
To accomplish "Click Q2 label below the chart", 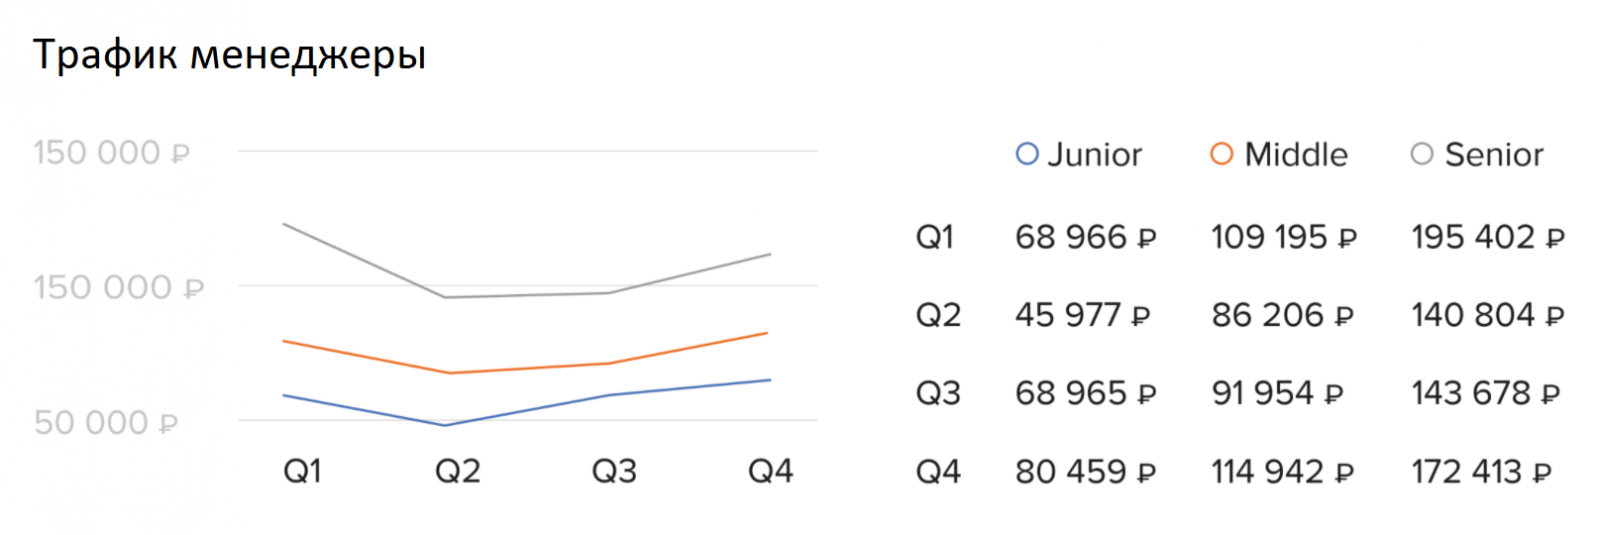I will click(457, 470).
